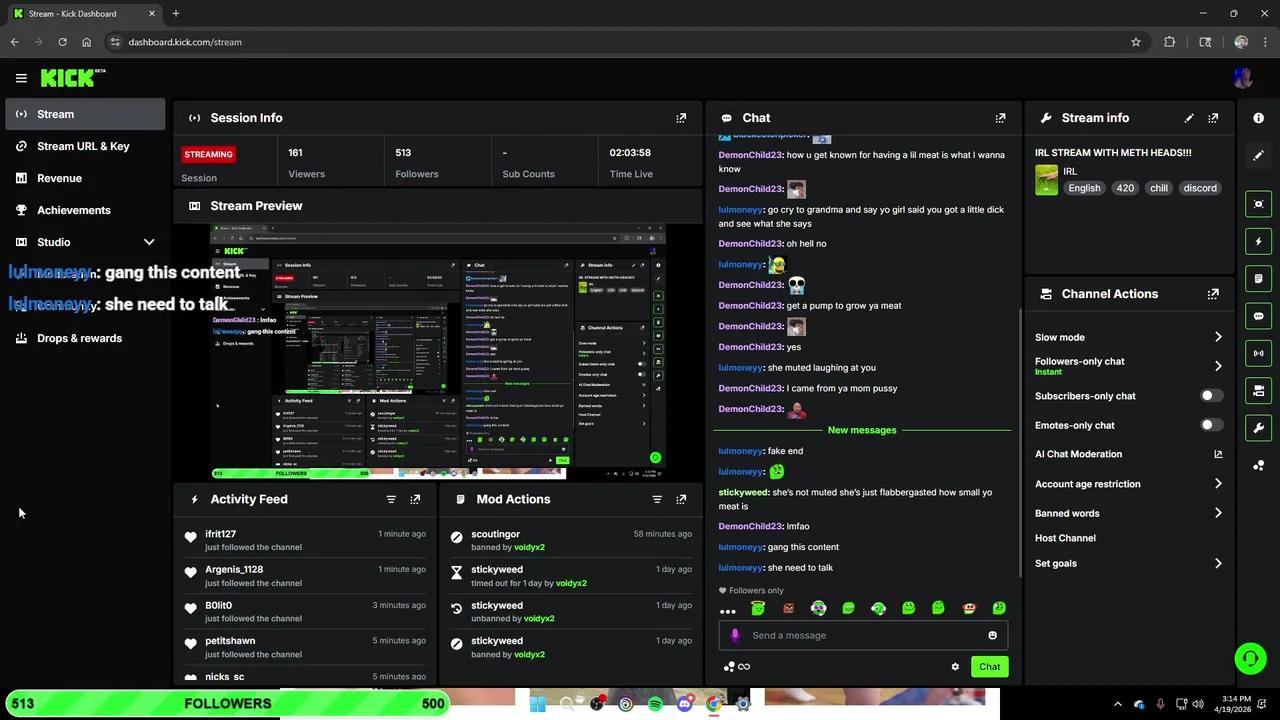Select the angel emote in the quick-emote row
The width and height of the screenshot is (1280, 720).
pos(758,608)
